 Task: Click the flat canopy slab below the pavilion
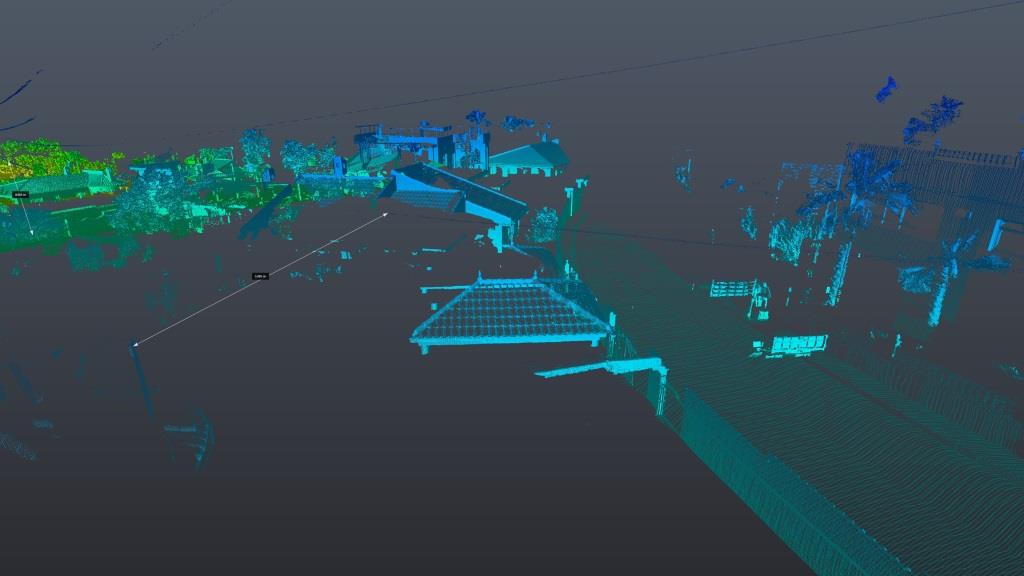(x=598, y=368)
